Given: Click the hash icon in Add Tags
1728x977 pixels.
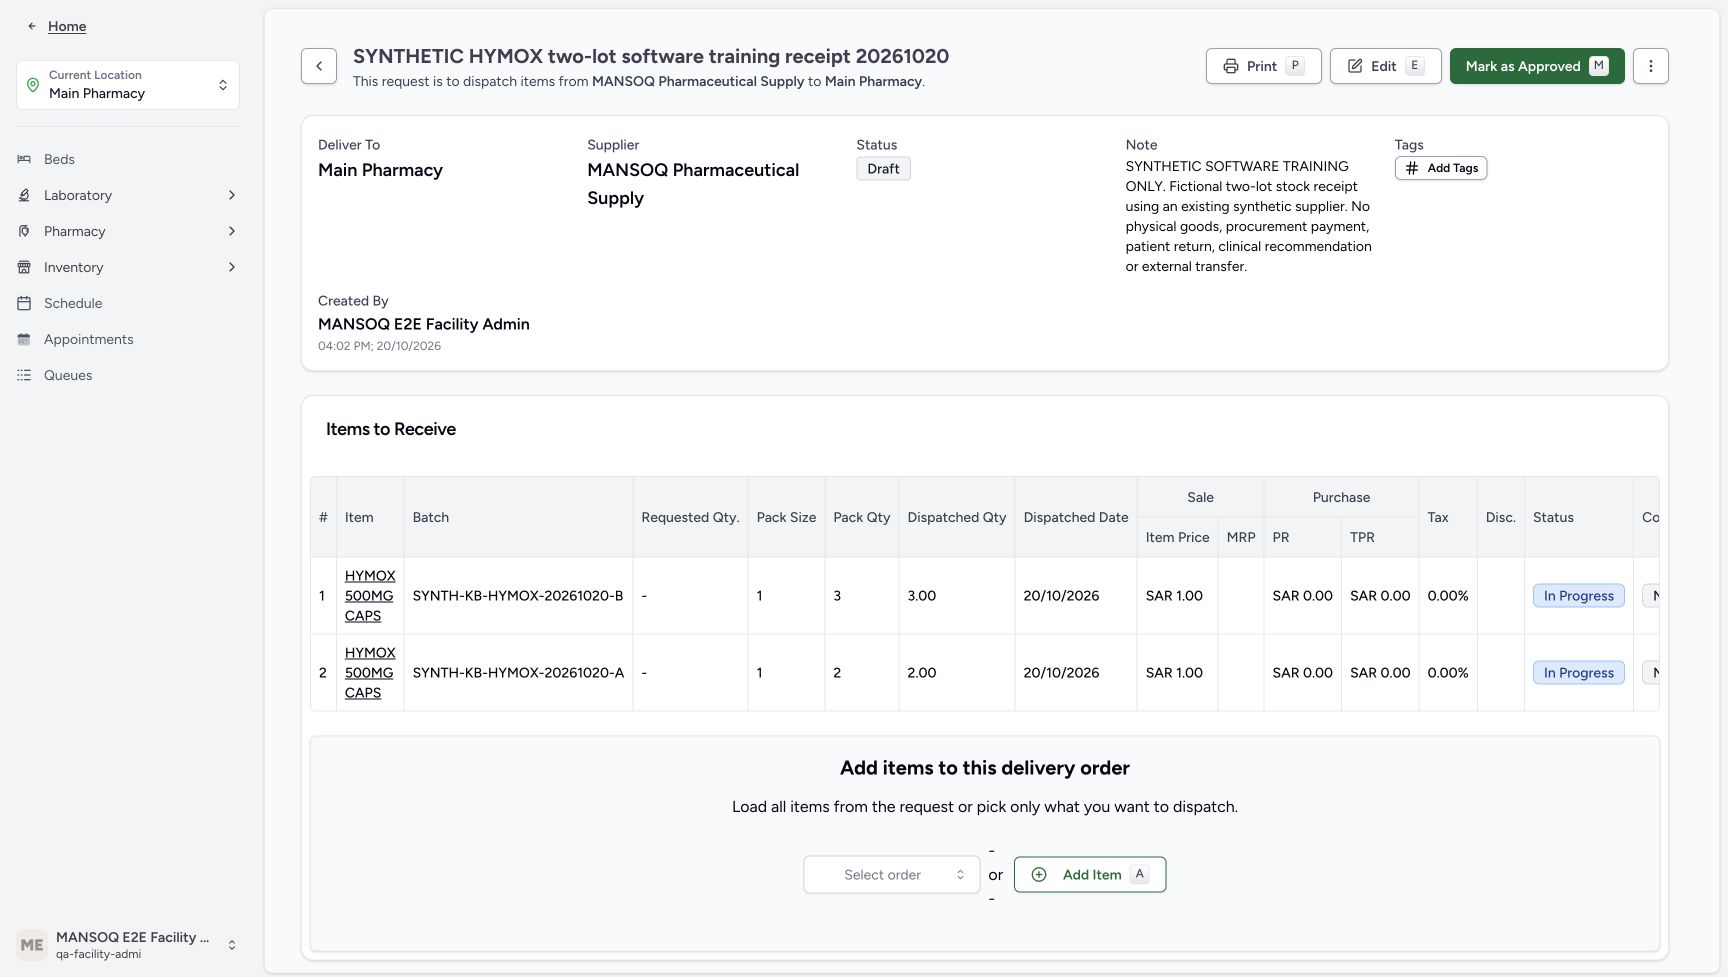Looking at the screenshot, I should [1412, 168].
